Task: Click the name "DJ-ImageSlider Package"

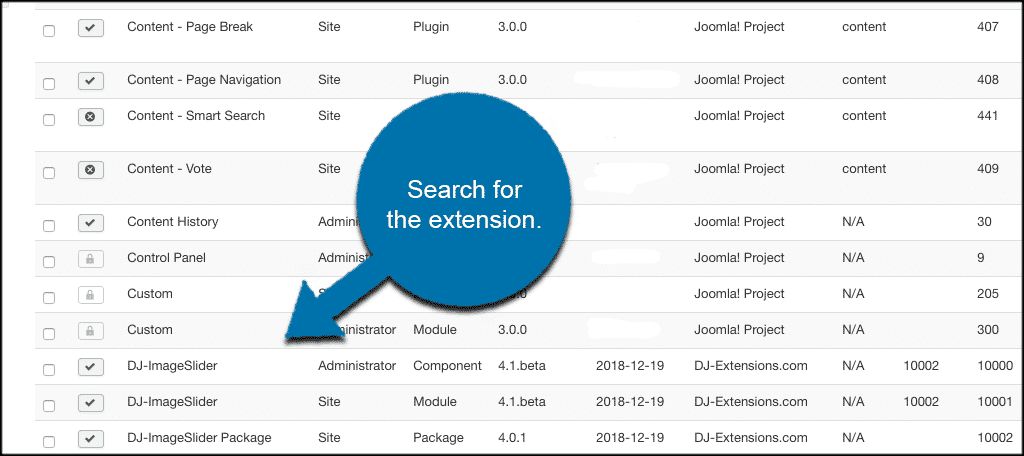Action: point(199,438)
